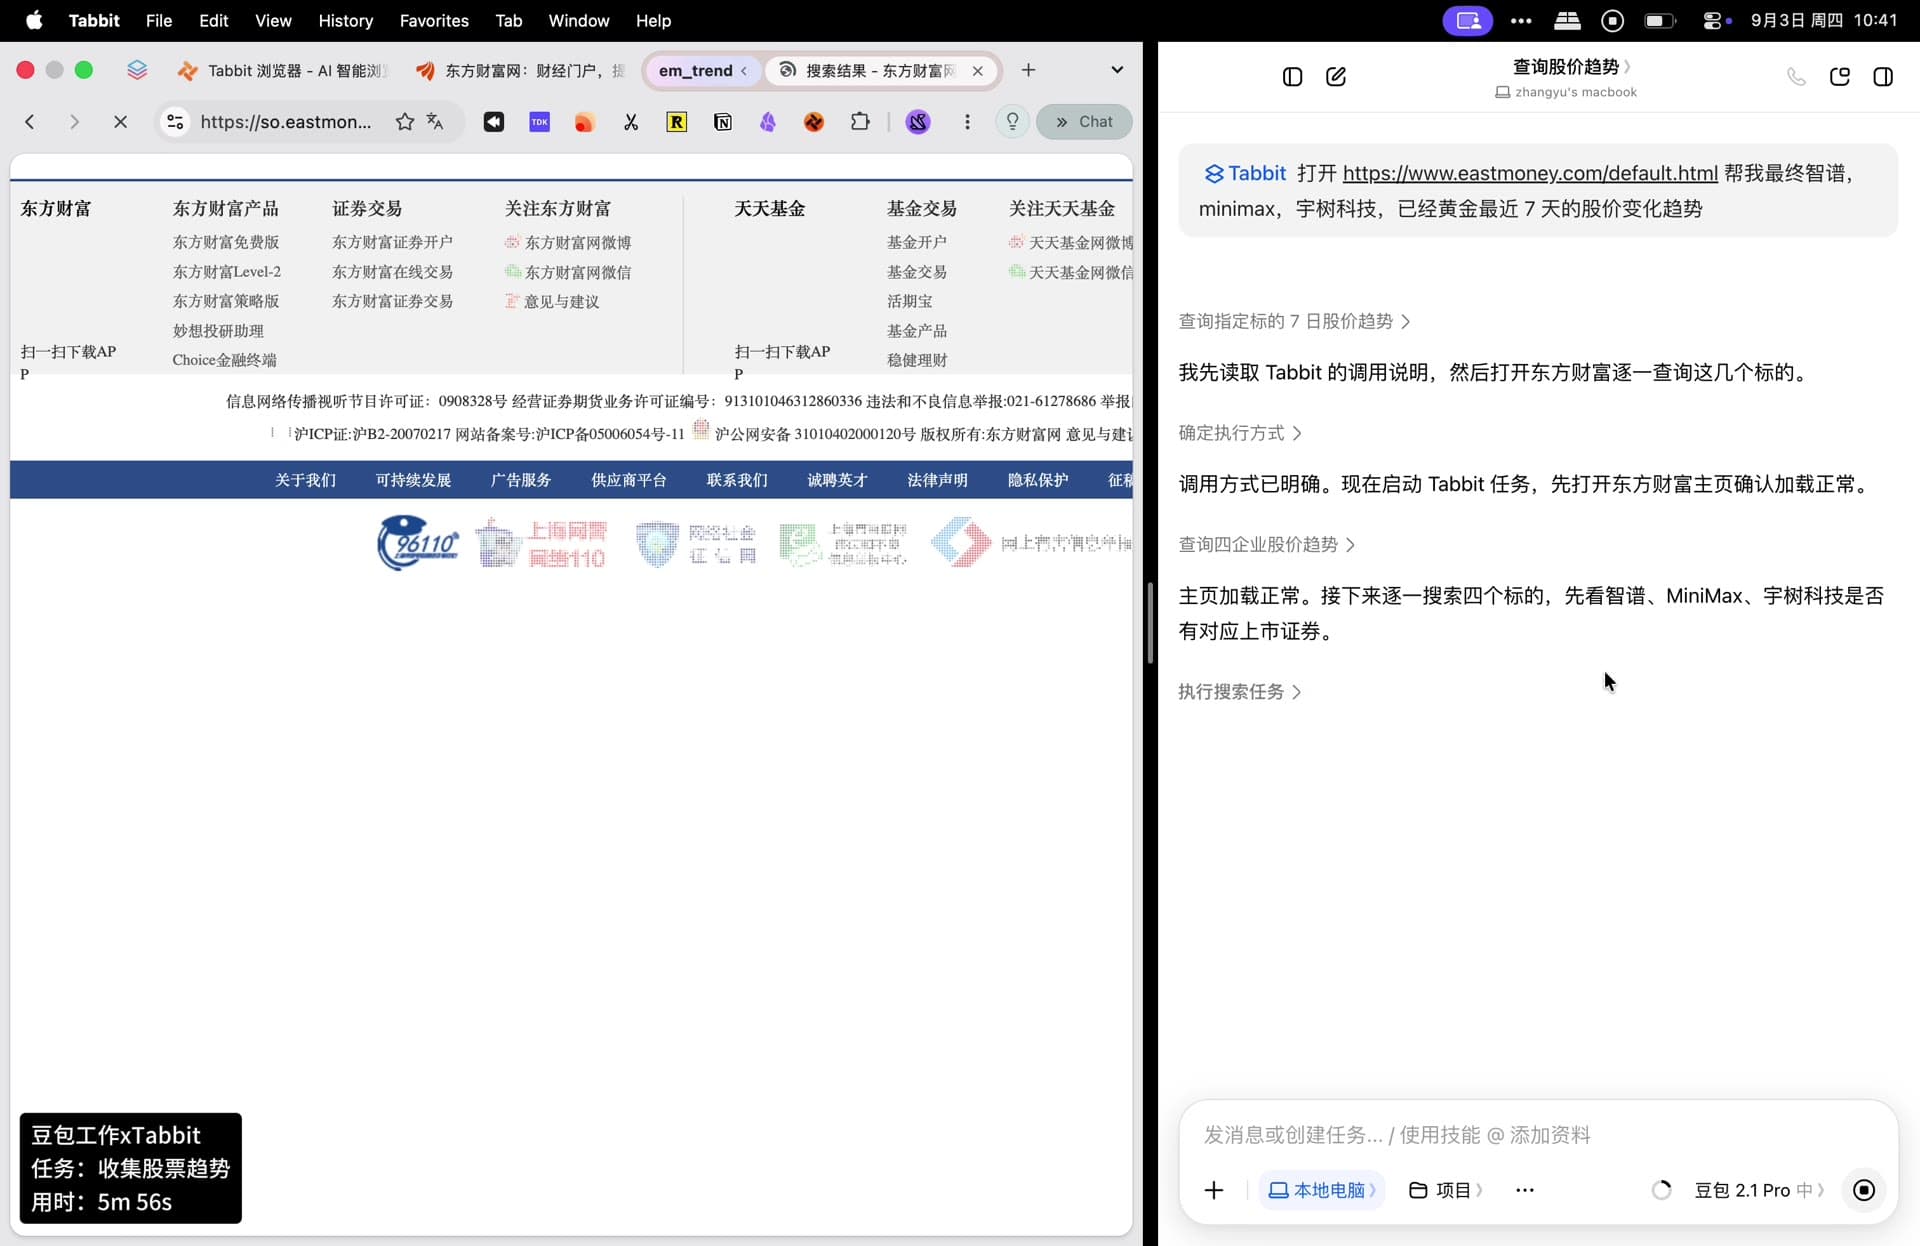Select the 搜索结果 - 东方财富网 tab
The image size is (1920, 1246).
point(880,70)
